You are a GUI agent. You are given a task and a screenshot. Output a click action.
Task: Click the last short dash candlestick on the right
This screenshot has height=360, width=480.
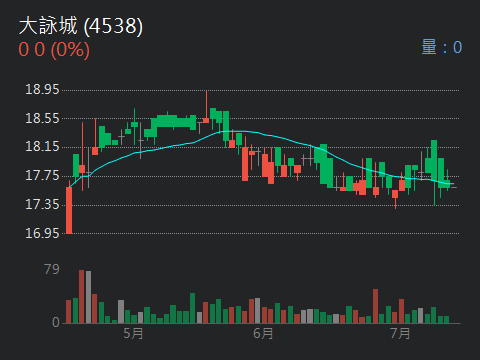point(454,188)
